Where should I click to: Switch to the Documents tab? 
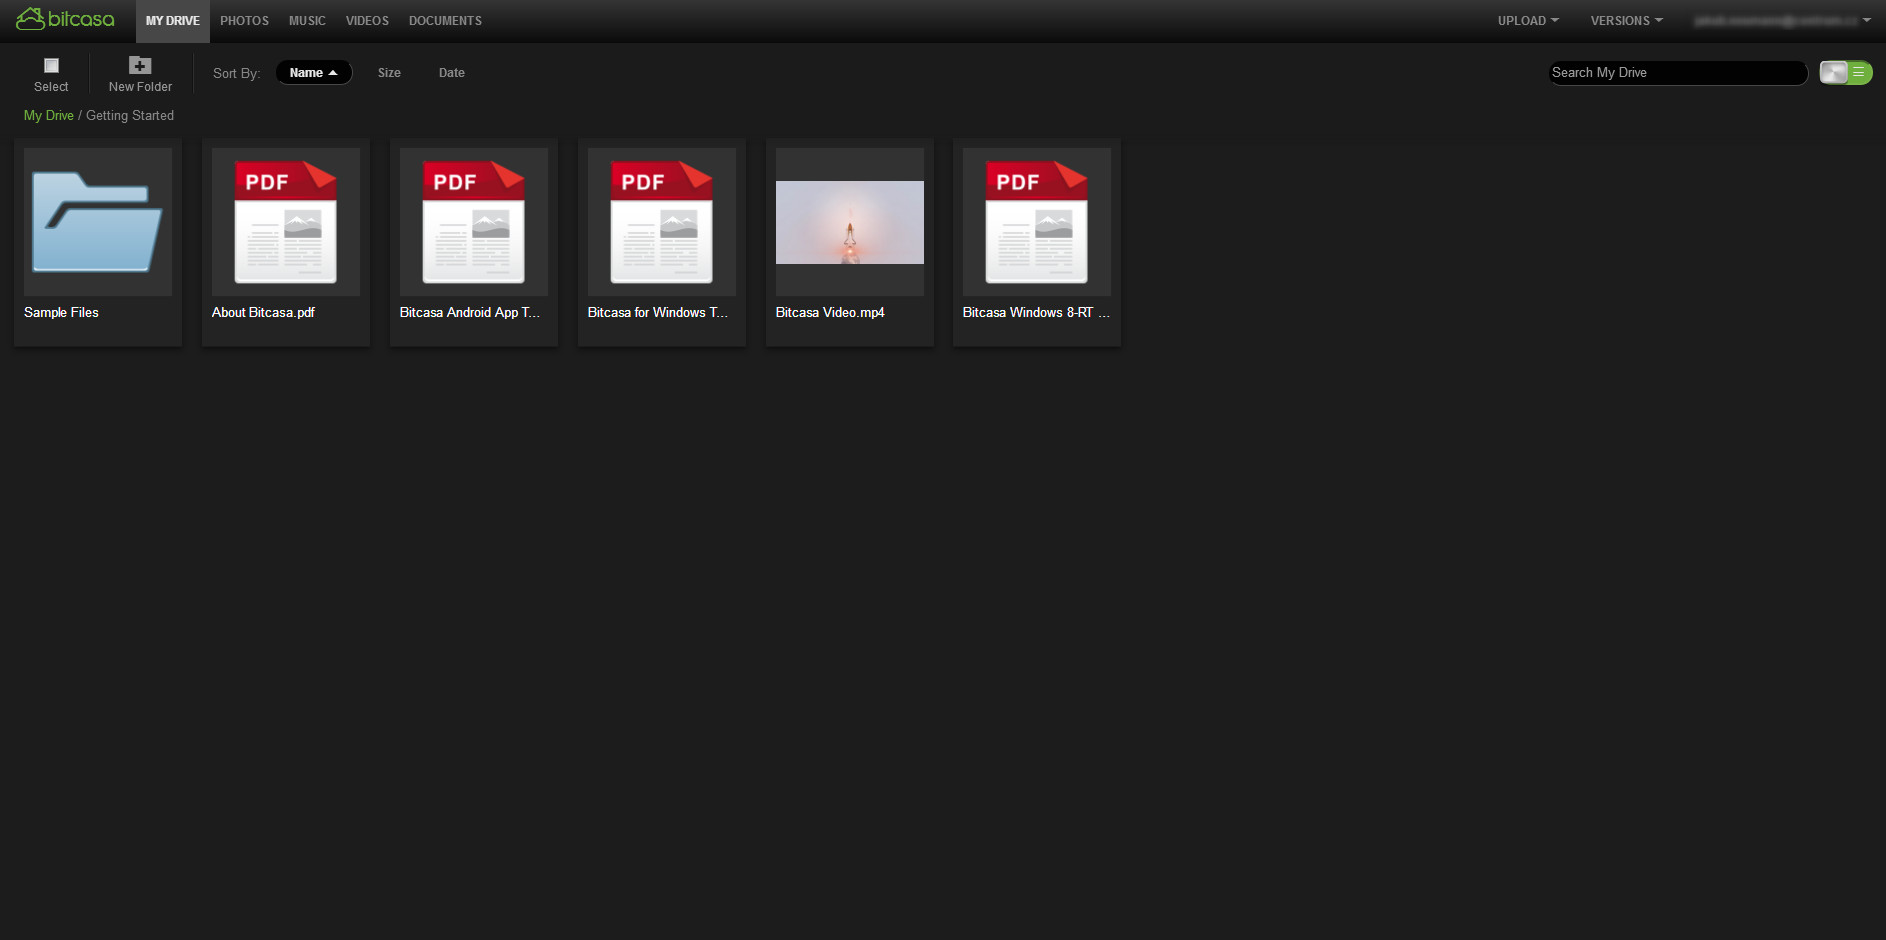445,21
